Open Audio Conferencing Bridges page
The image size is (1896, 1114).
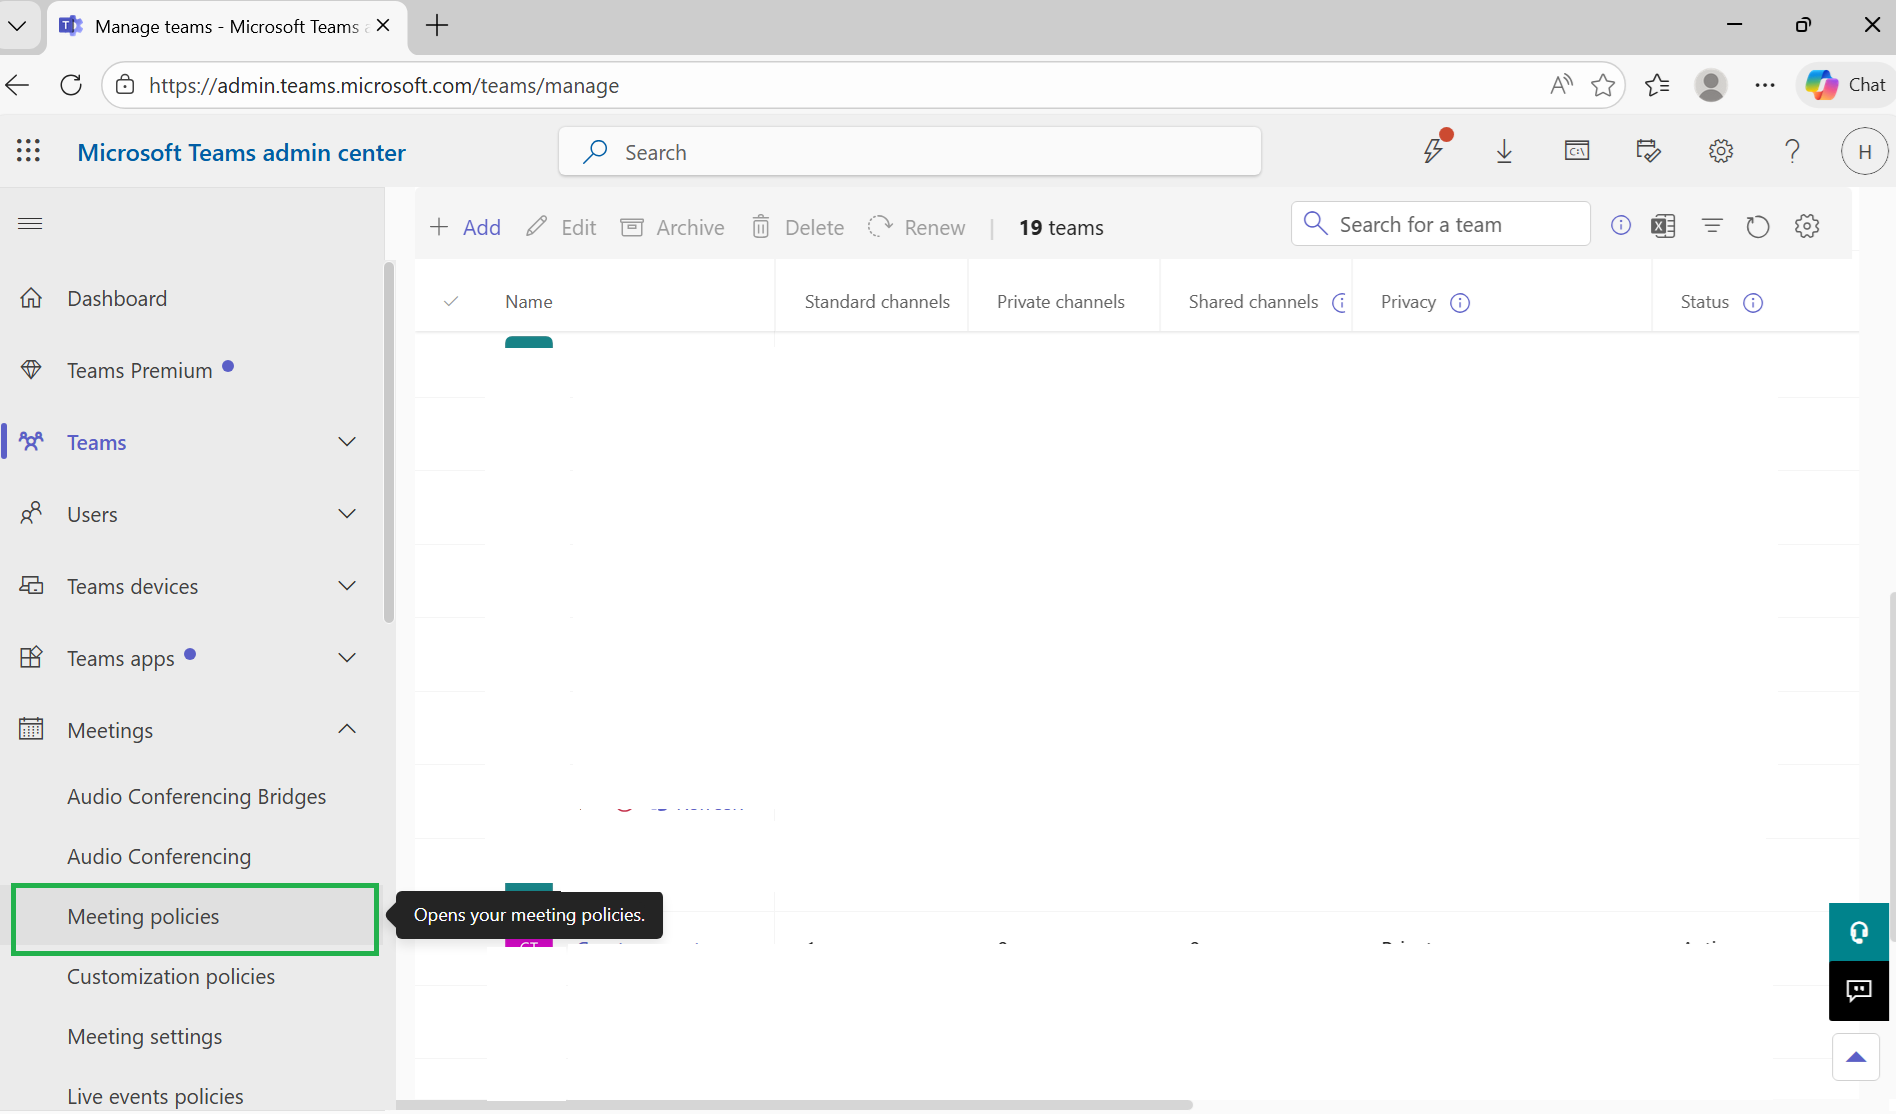click(x=197, y=796)
